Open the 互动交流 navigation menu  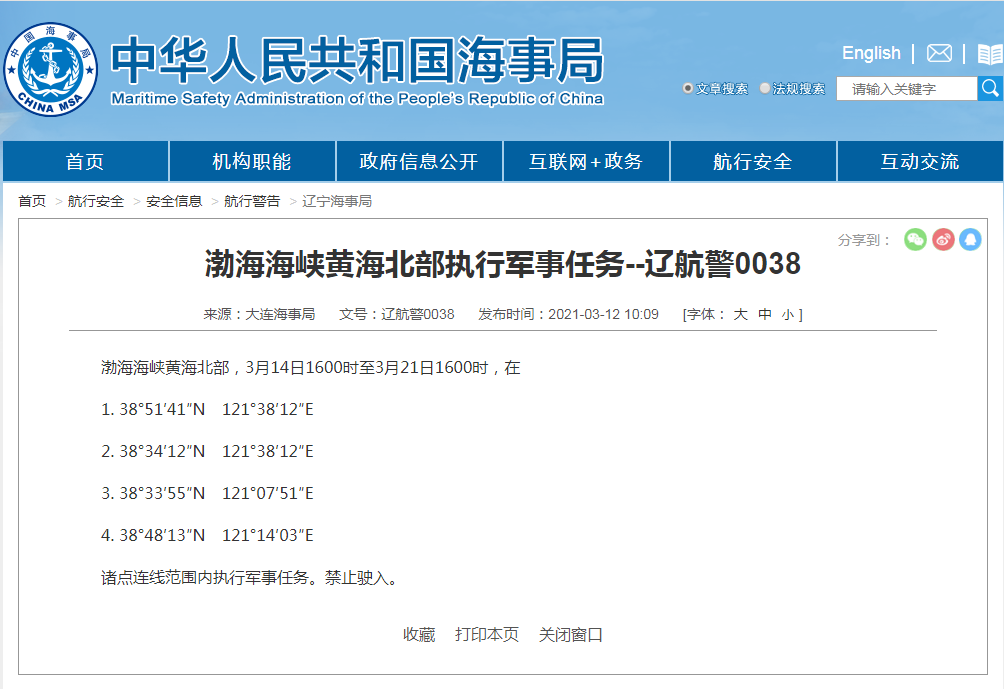pyautogui.click(x=920, y=161)
